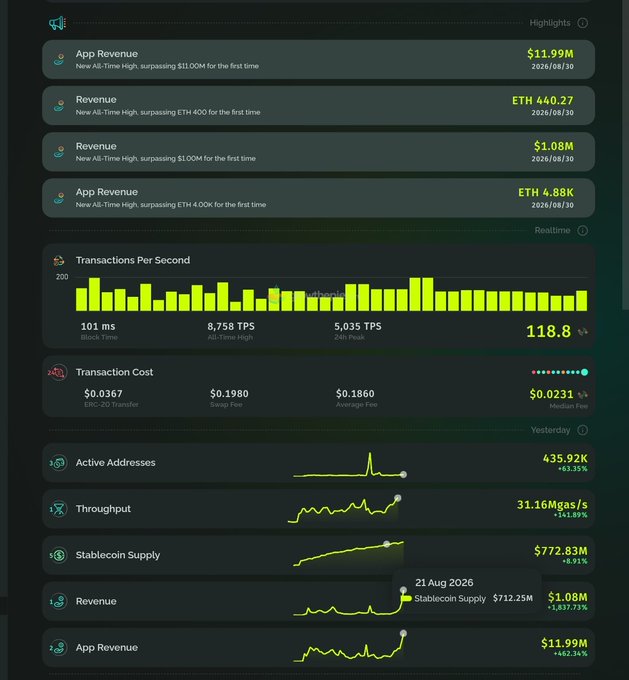Viewport: 629px width, 680px height.
Task: Click the Active Addresses chart end marker
Action: tap(403, 474)
